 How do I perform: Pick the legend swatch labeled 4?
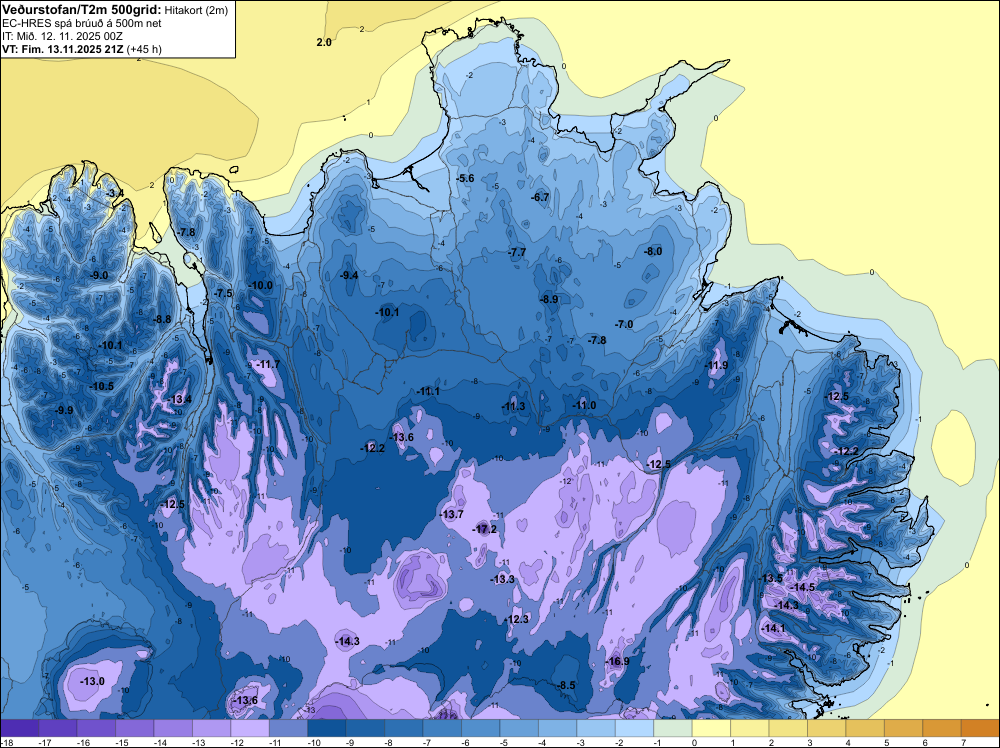pyautogui.click(x=865, y=728)
